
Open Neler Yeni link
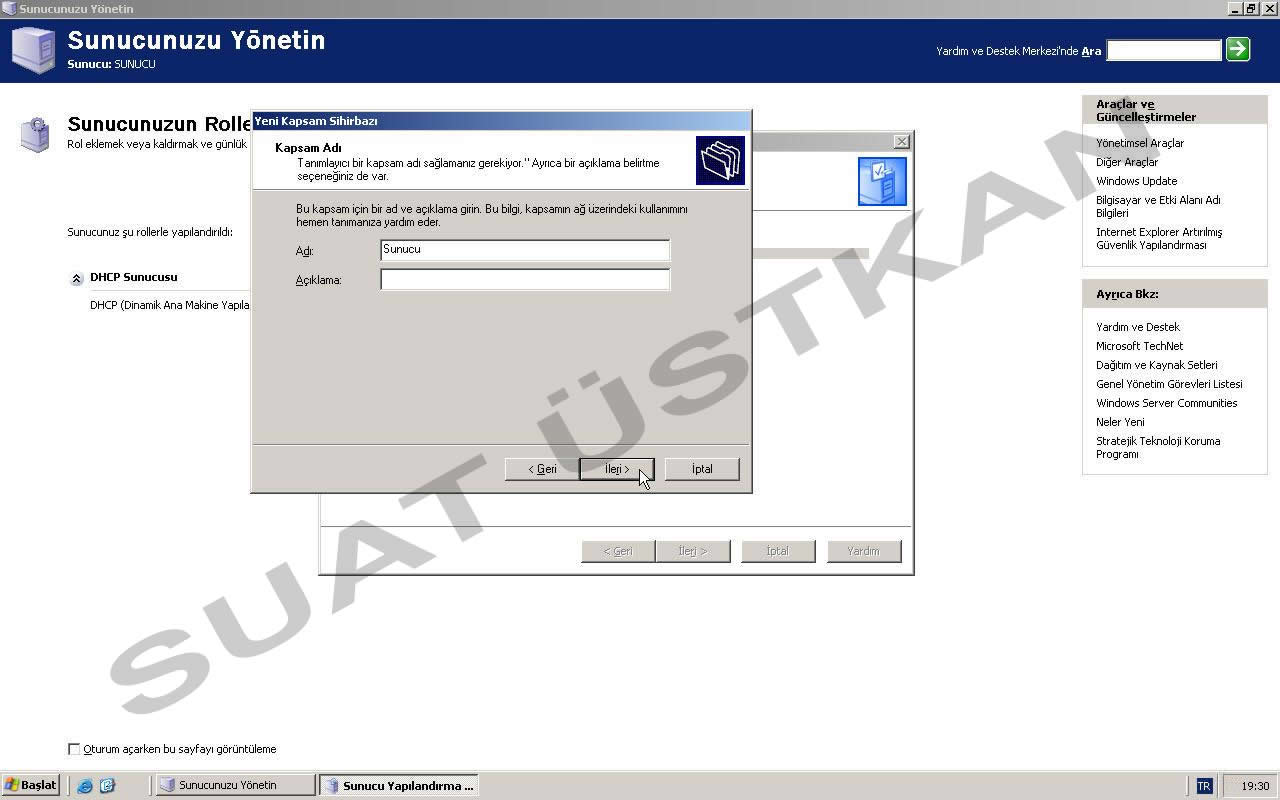click(1120, 422)
